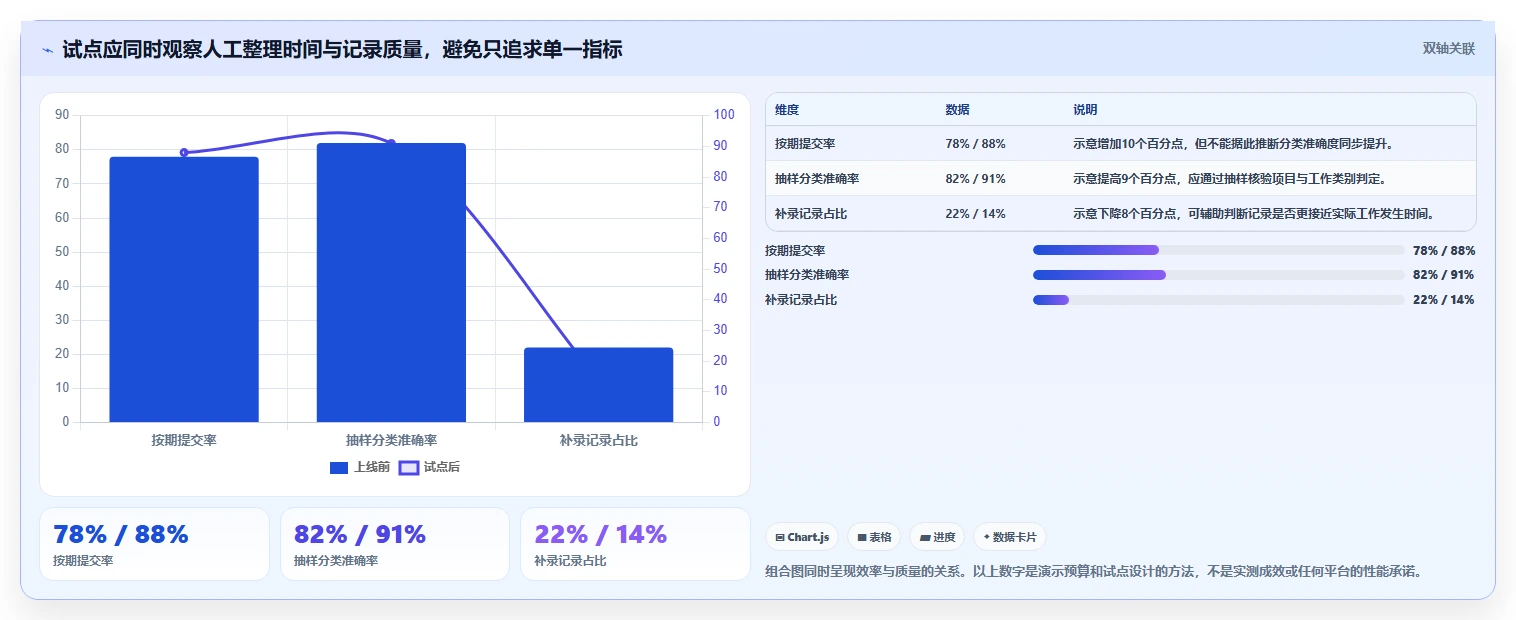Click the 进度 chip icon

tap(925, 537)
